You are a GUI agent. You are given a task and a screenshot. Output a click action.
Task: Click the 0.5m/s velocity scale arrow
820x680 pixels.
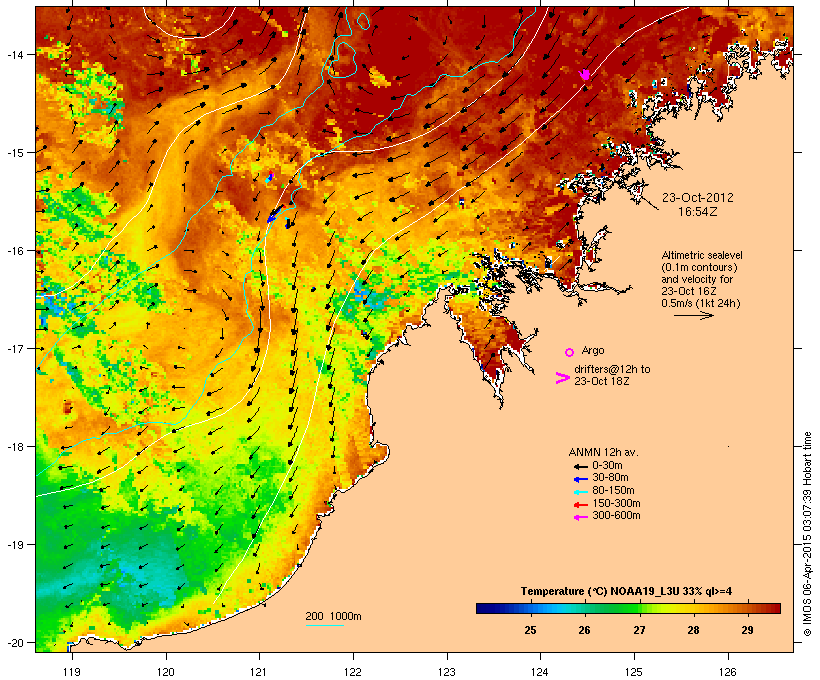tap(693, 315)
